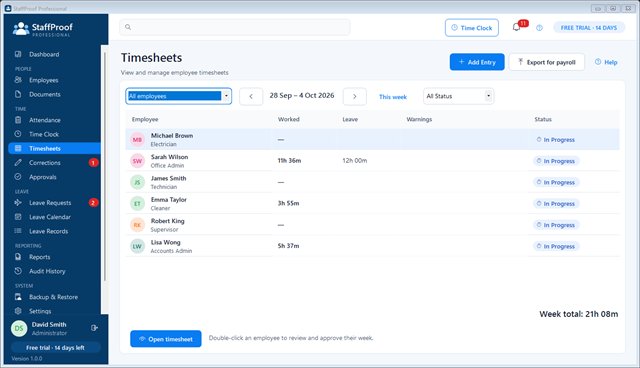Viewport: 640px width, 368px height.
Task: Select Timesheets sidebar item
Action: point(54,149)
